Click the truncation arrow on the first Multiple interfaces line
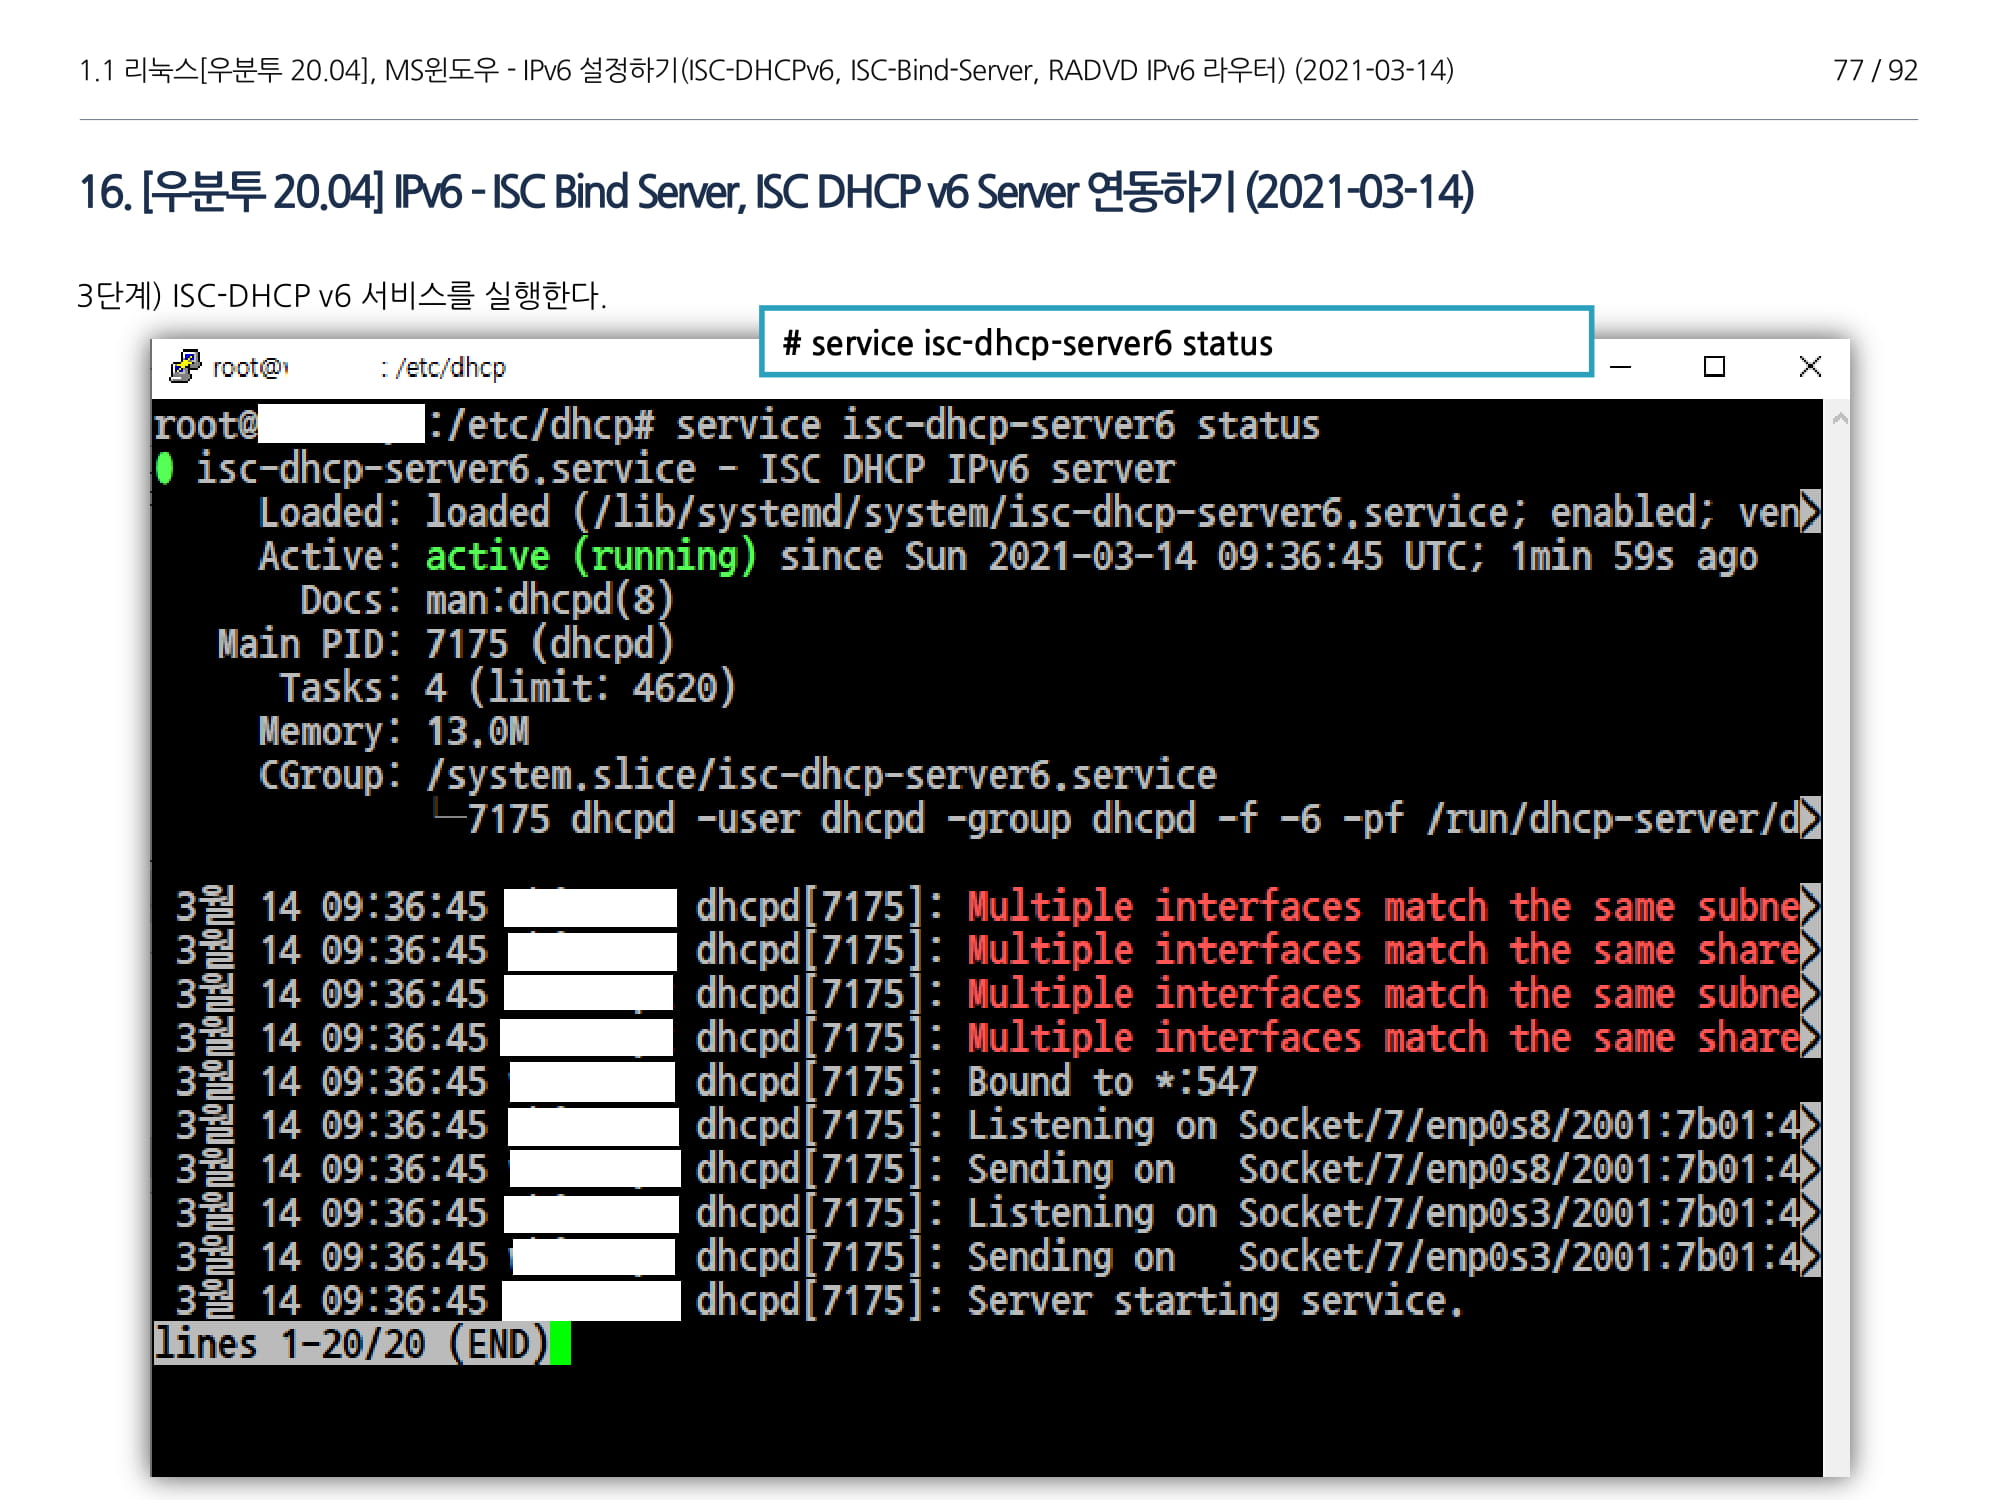 (1809, 906)
